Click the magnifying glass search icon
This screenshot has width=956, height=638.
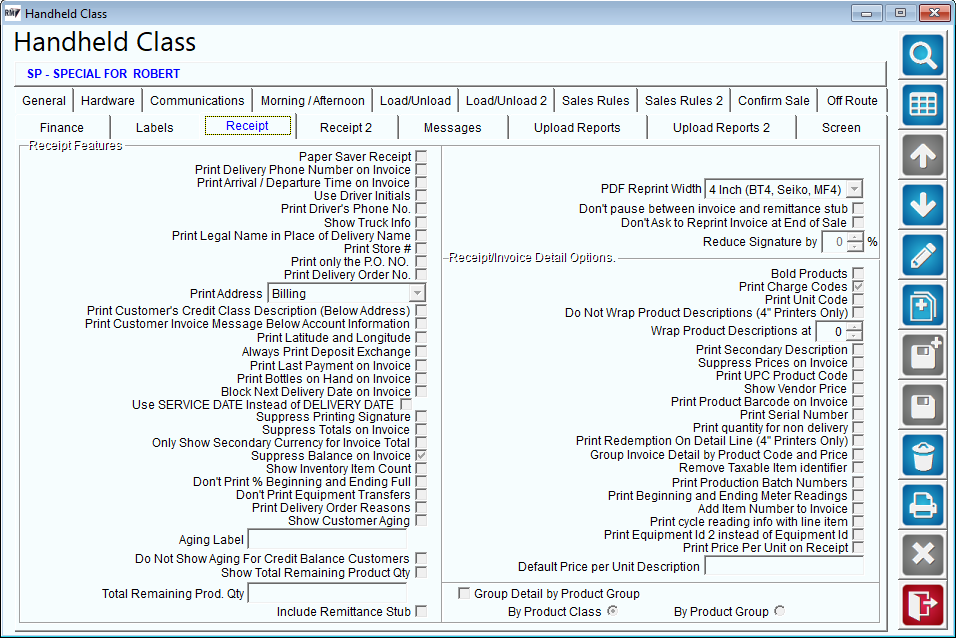[922, 56]
